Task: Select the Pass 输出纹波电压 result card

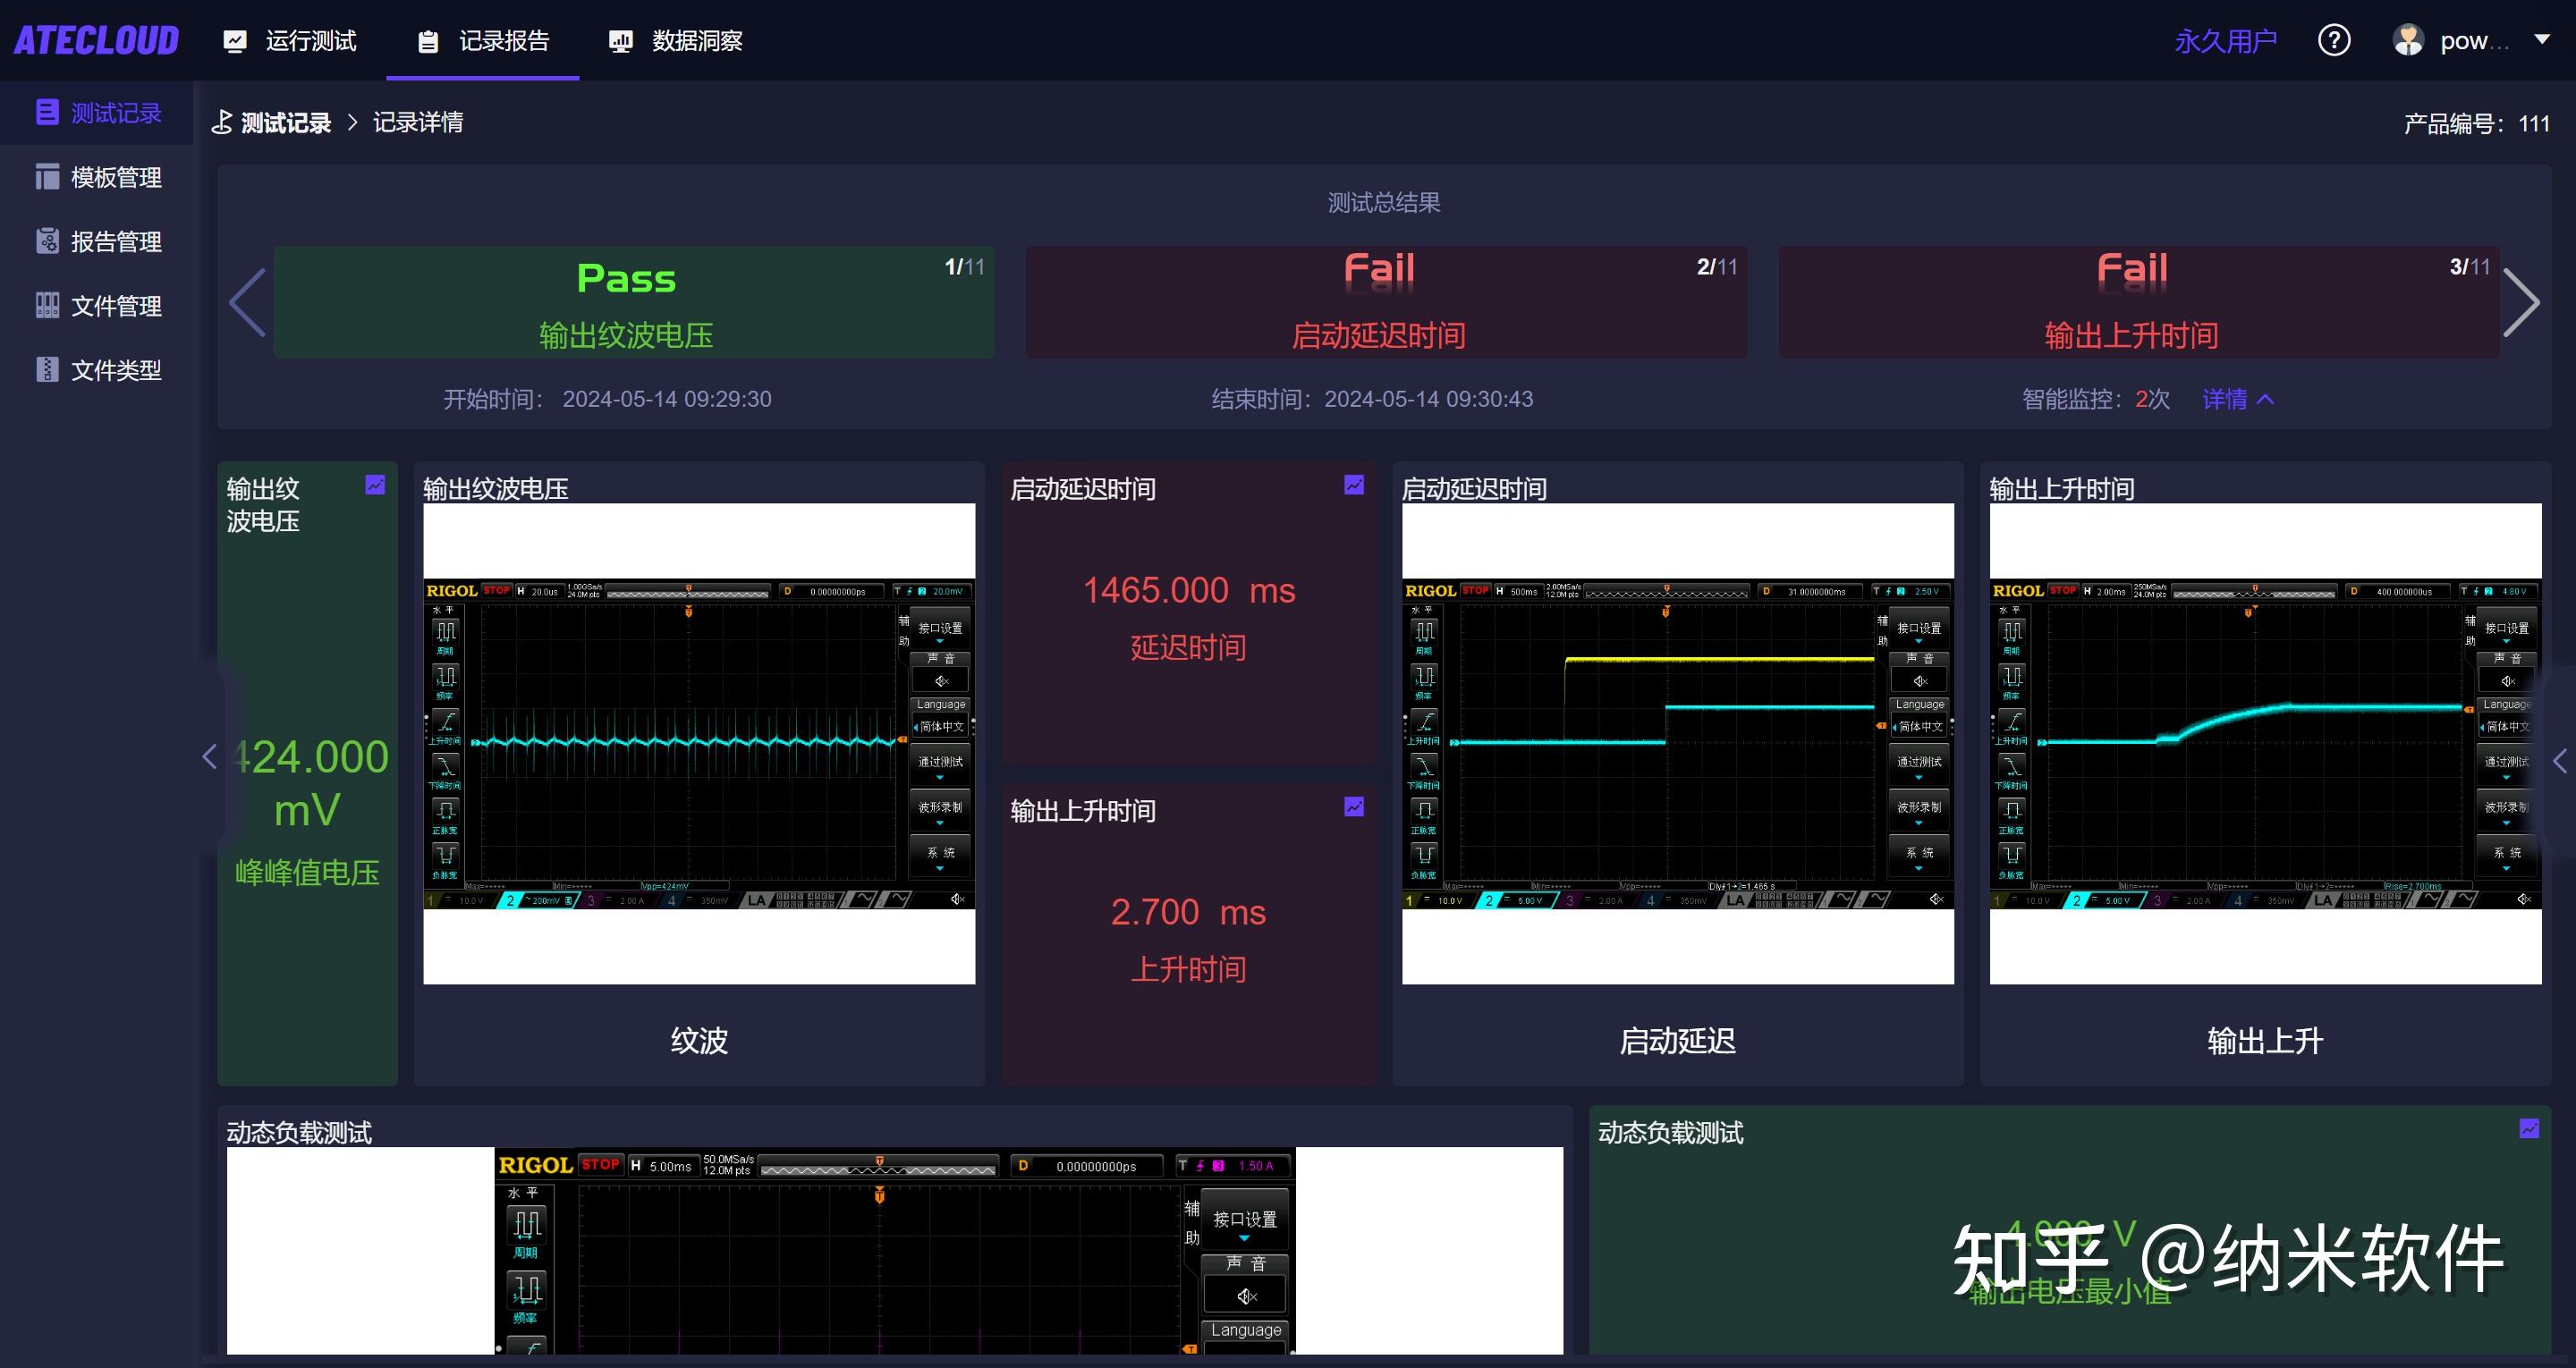Action: pos(633,302)
